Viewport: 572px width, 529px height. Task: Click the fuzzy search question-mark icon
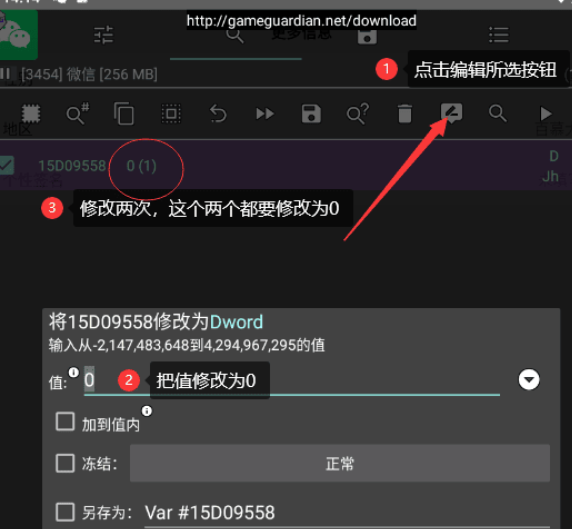(358, 113)
